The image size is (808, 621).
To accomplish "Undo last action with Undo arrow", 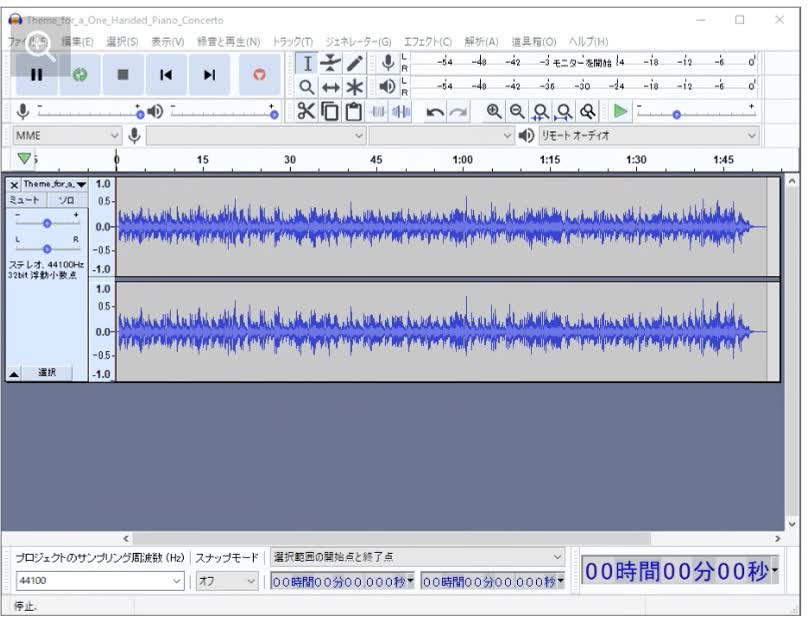I will click(x=435, y=111).
